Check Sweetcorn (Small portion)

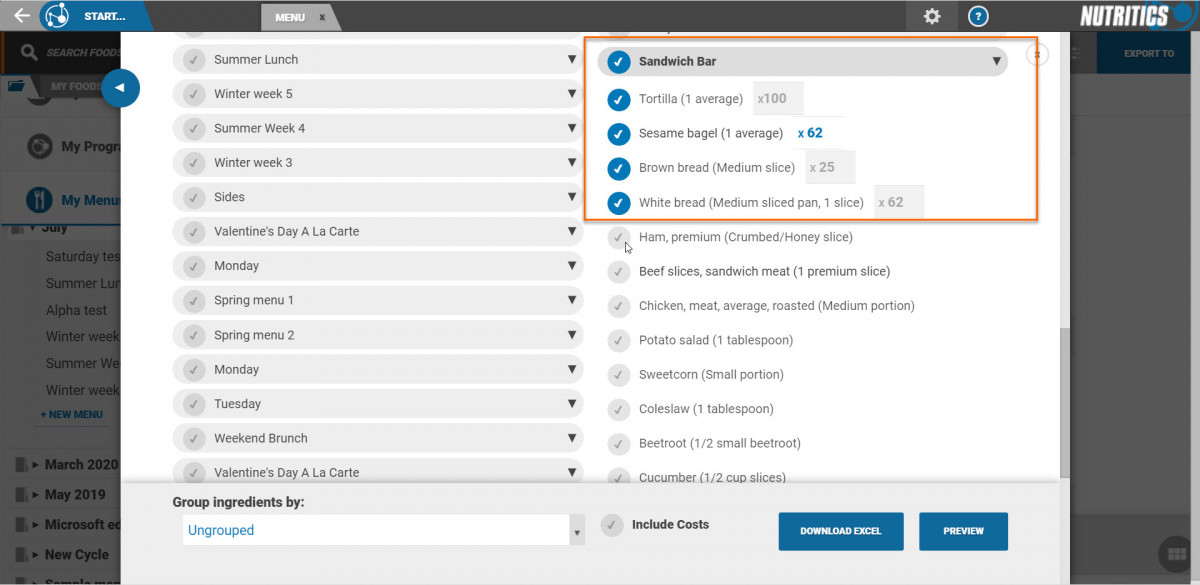point(619,374)
